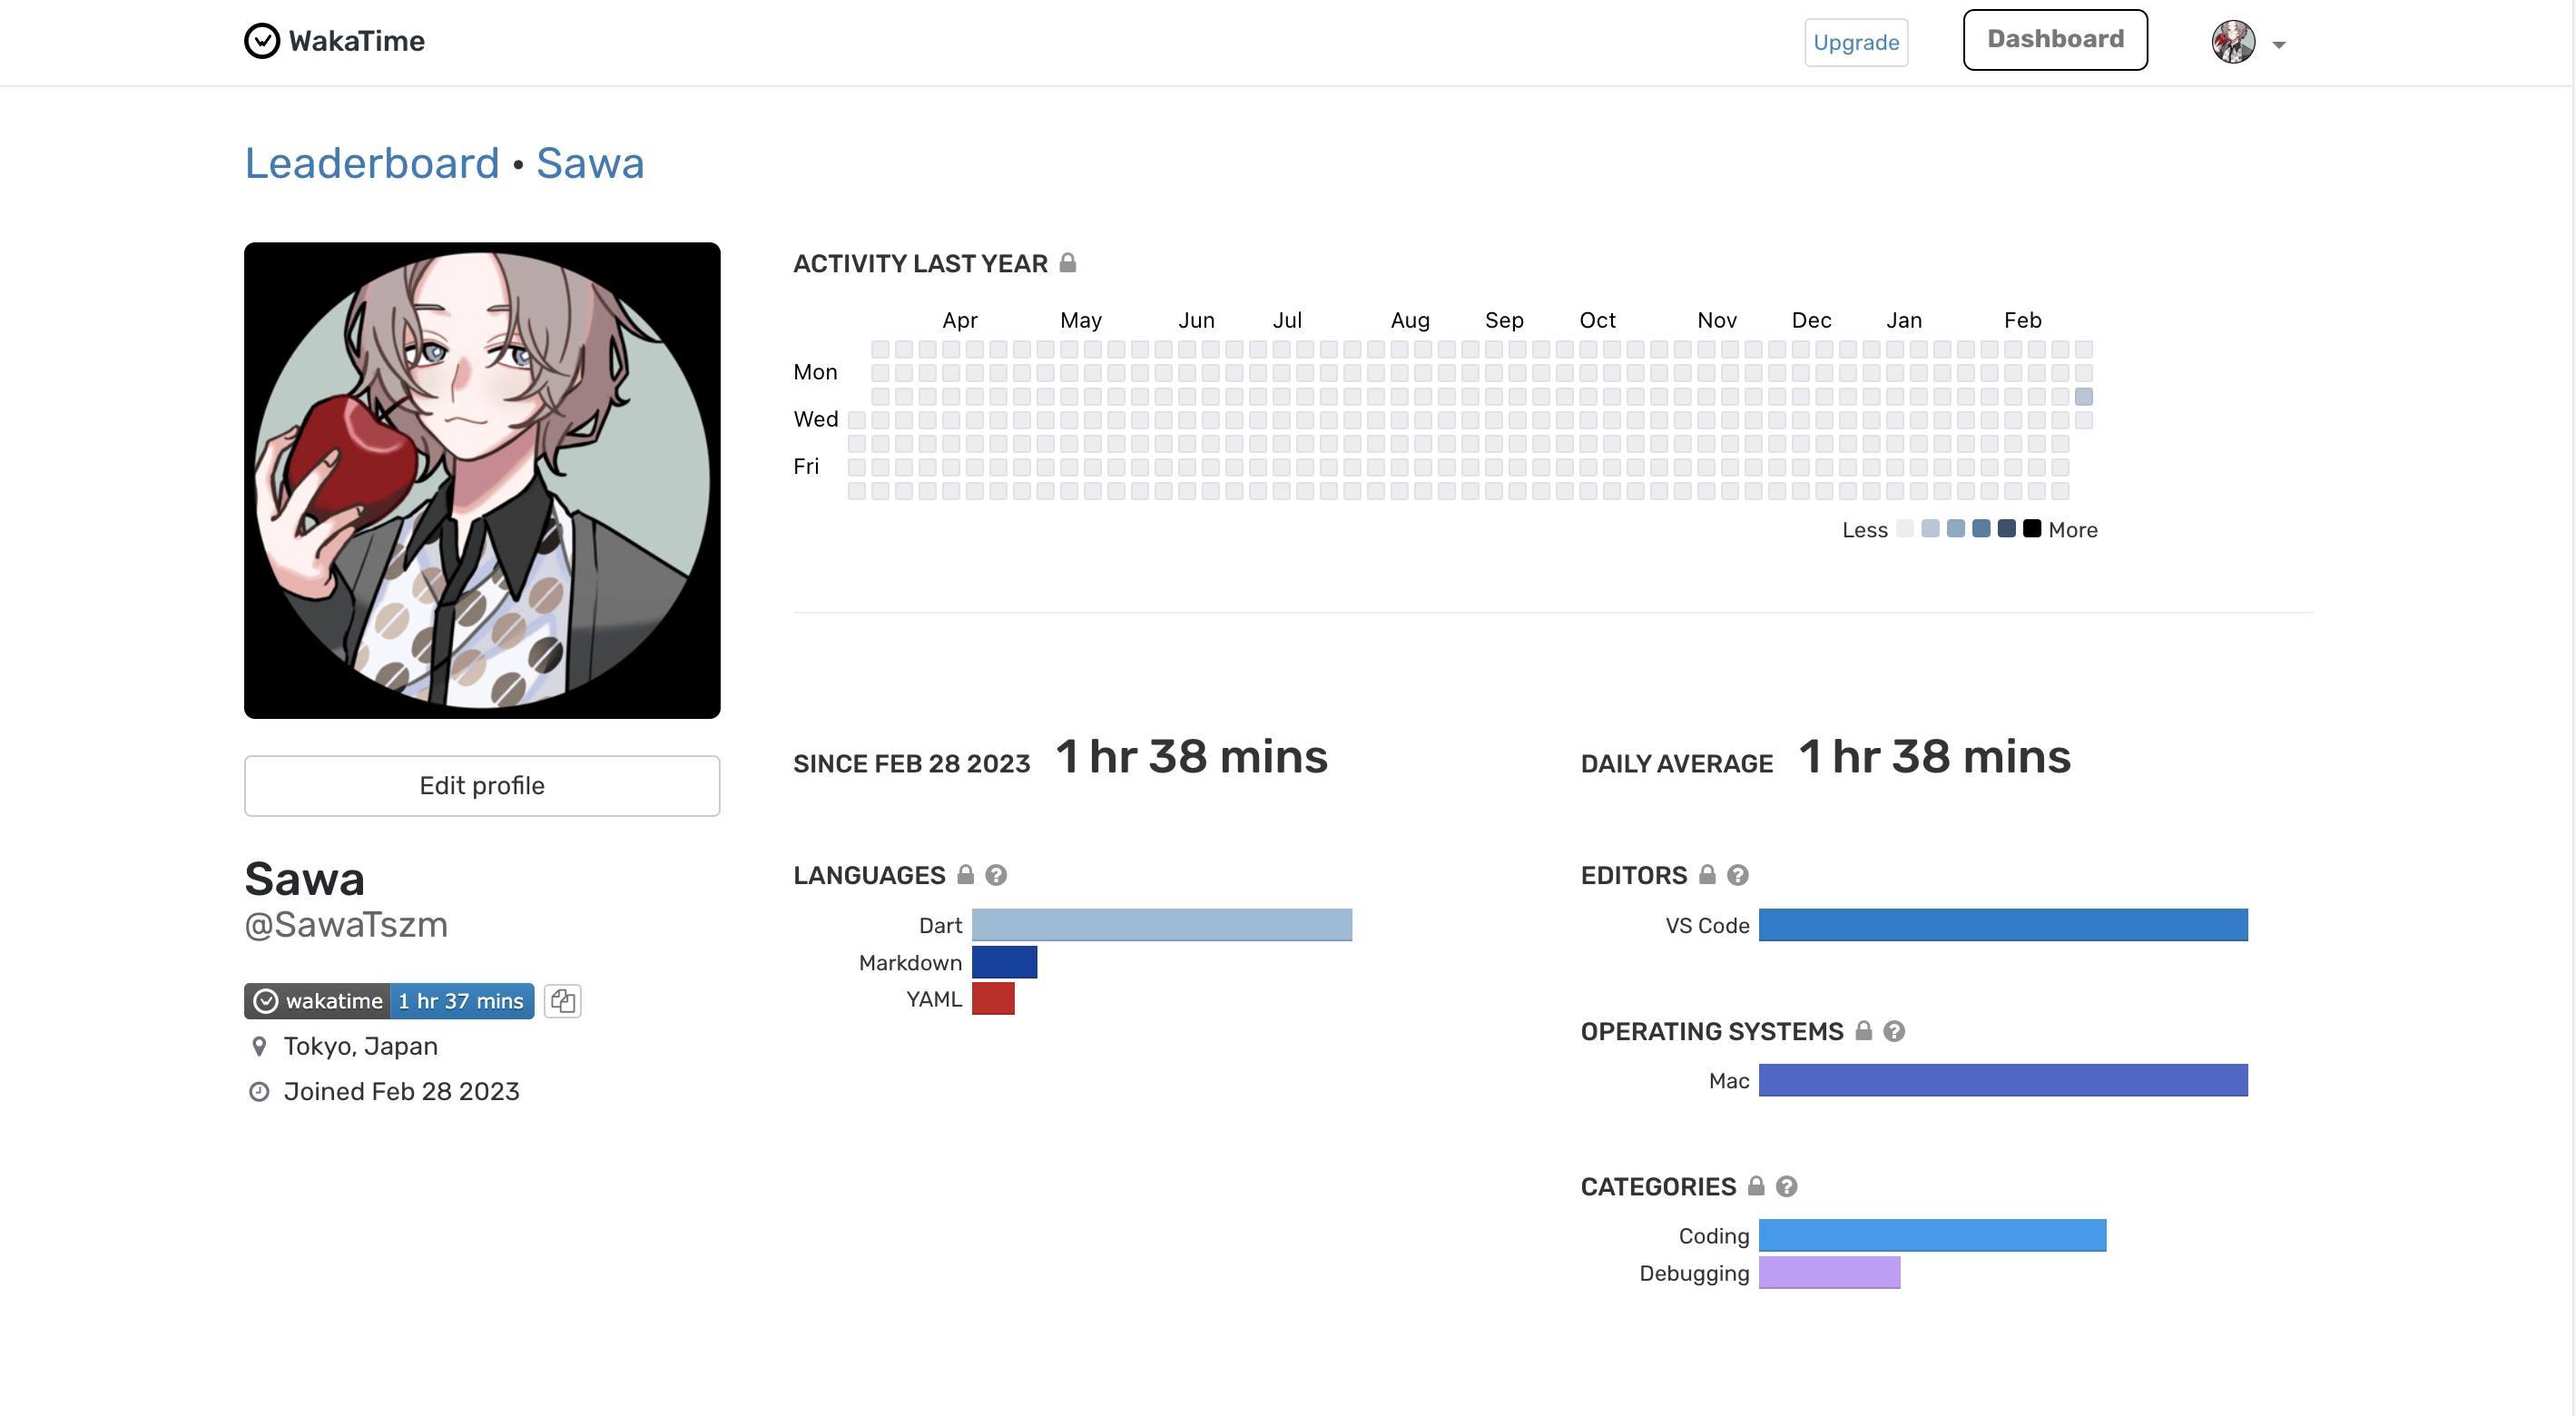Click the lock icon next to Activity Last Year
Image resolution: width=2576 pixels, height=1416 pixels.
(x=1067, y=263)
